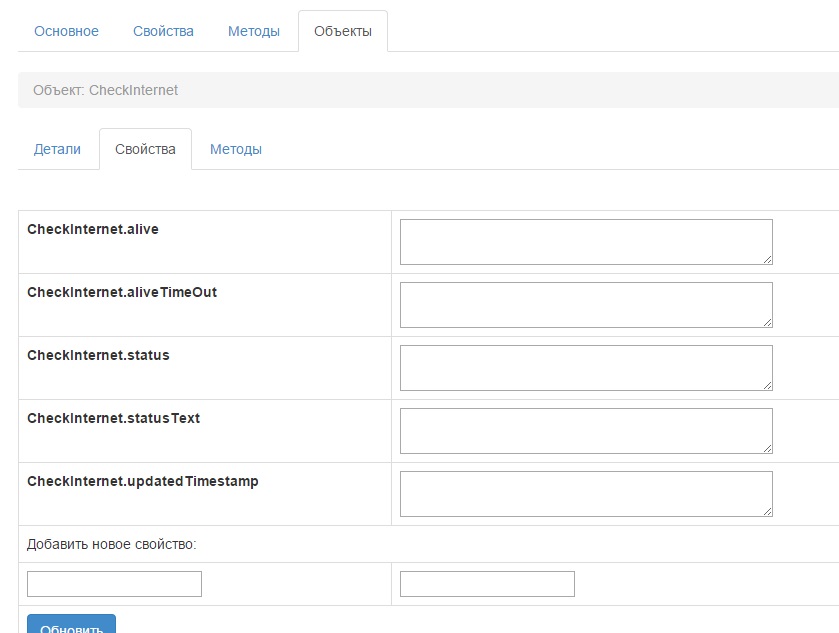
Task: Switch to the object's Методы sub-tab
Action: point(236,149)
